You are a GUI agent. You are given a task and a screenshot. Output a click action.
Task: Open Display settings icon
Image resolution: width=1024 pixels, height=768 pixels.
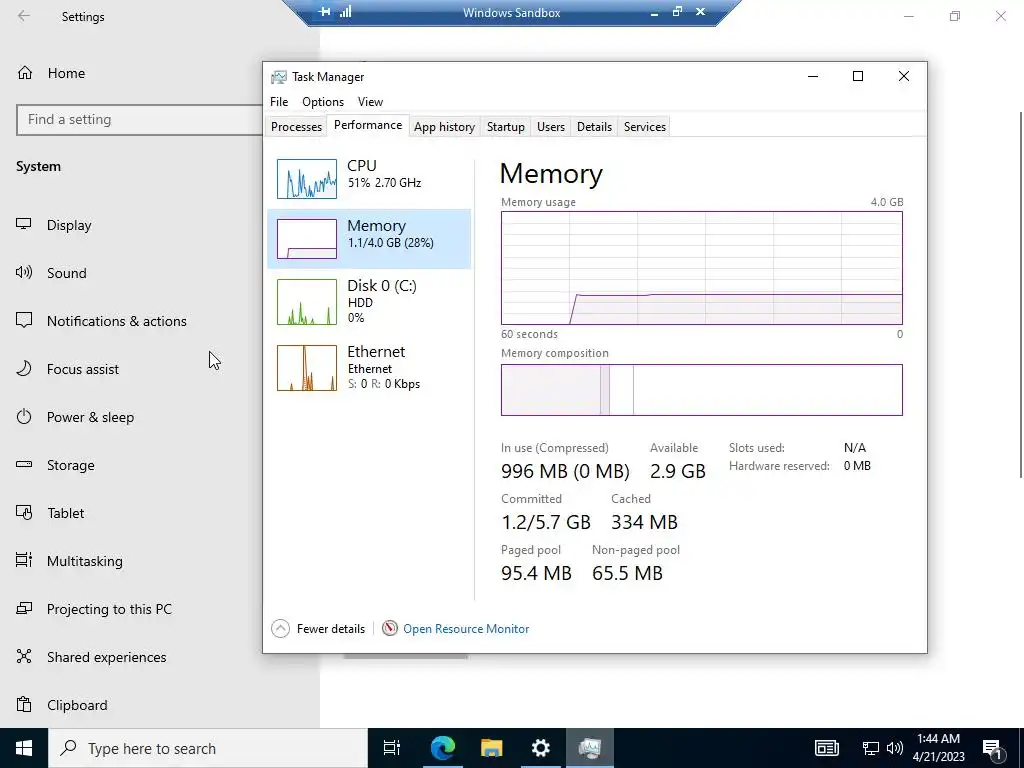[x=24, y=225]
